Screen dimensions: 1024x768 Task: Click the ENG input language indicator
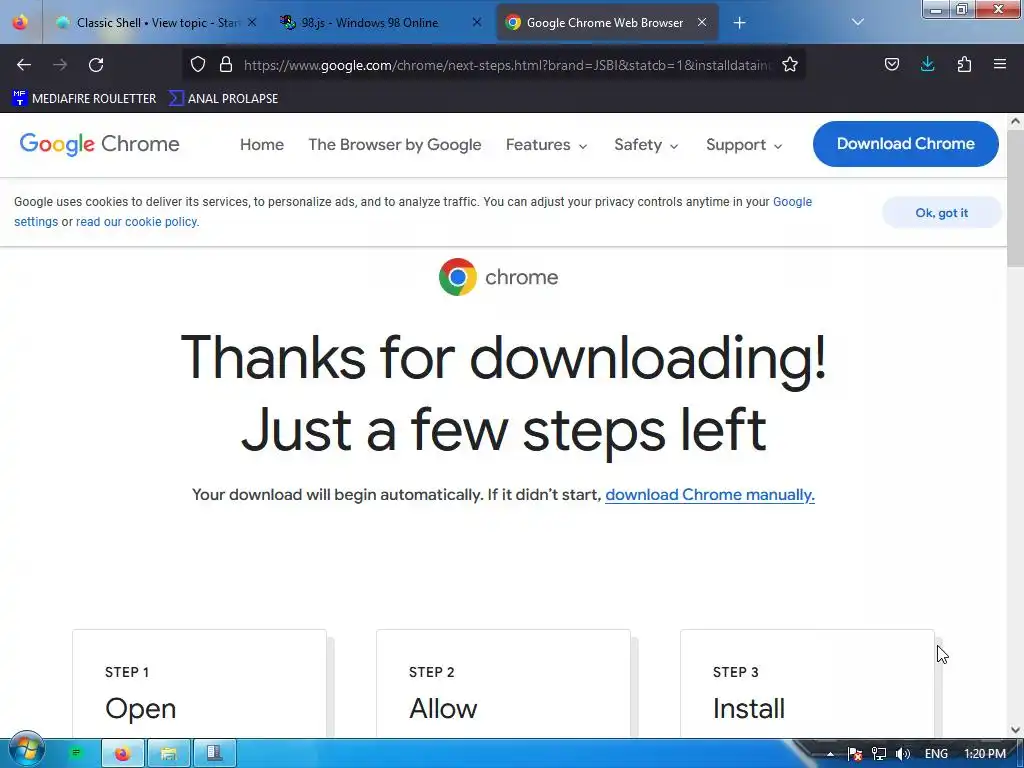[x=936, y=754]
